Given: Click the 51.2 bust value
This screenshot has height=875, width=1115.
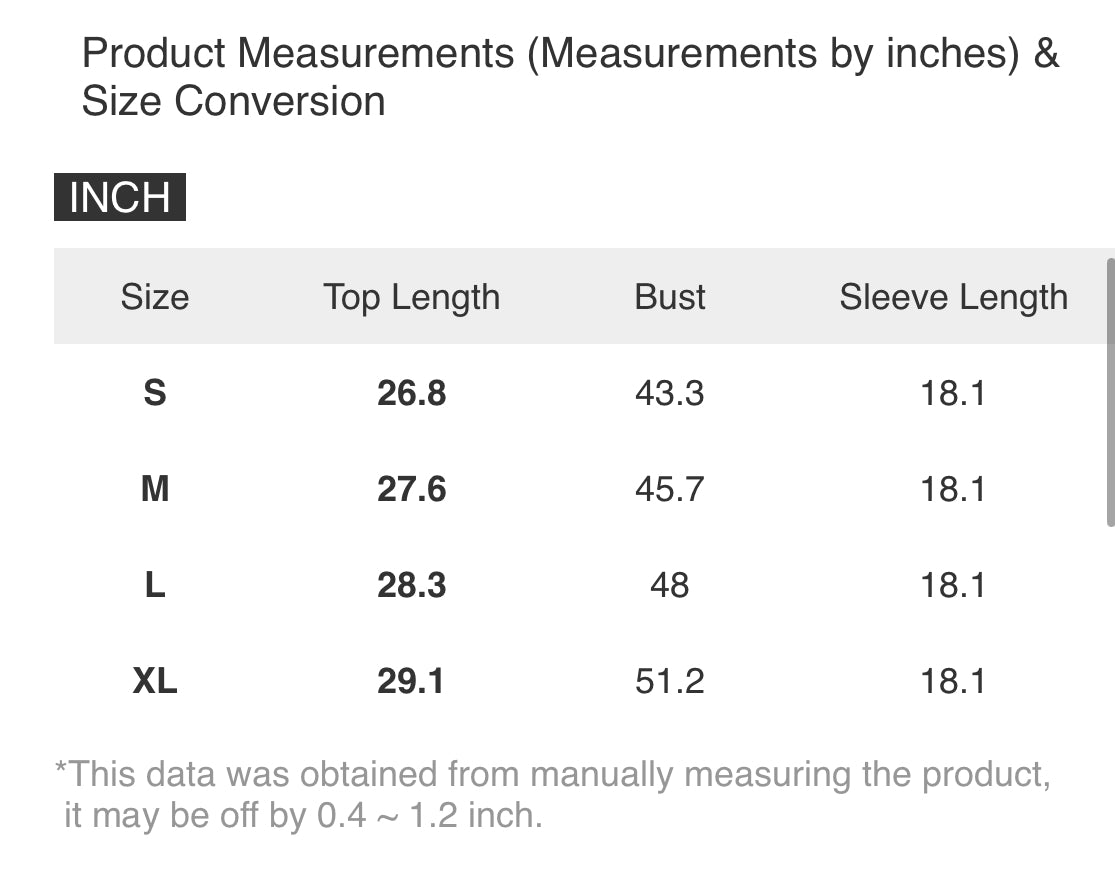Looking at the screenshot, I should click(669, 681).
